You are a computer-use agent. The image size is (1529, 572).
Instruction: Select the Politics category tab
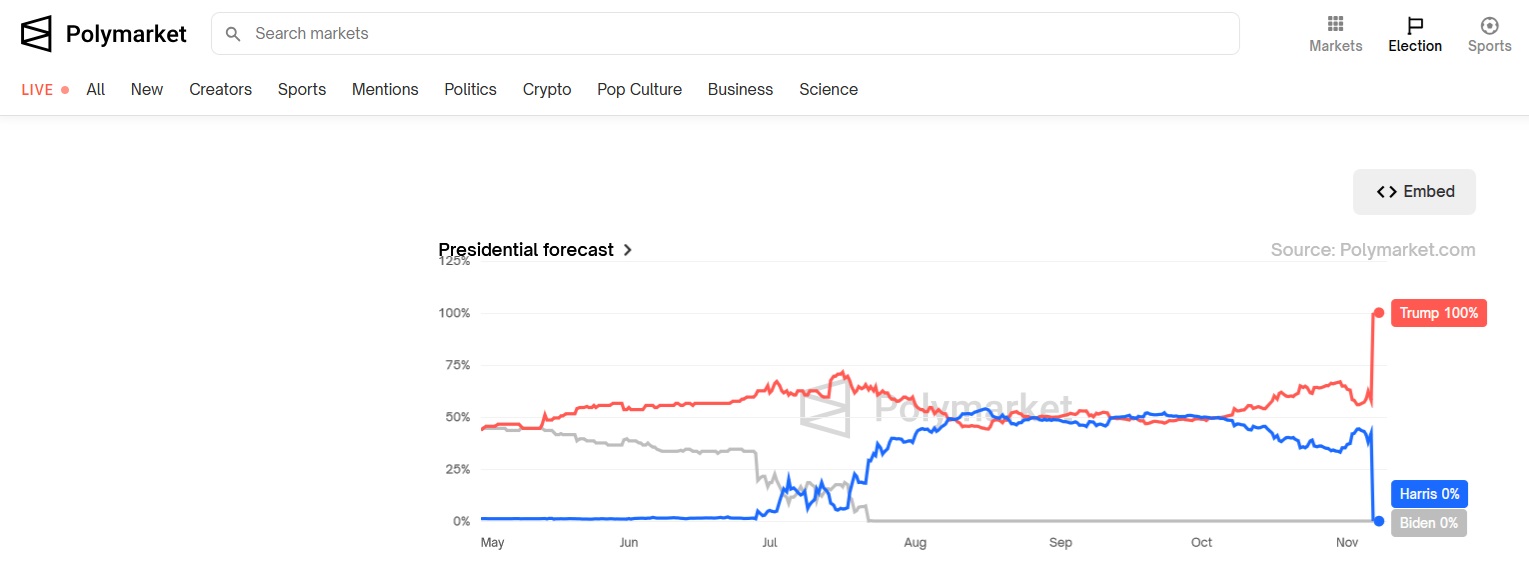coord(470,89)
